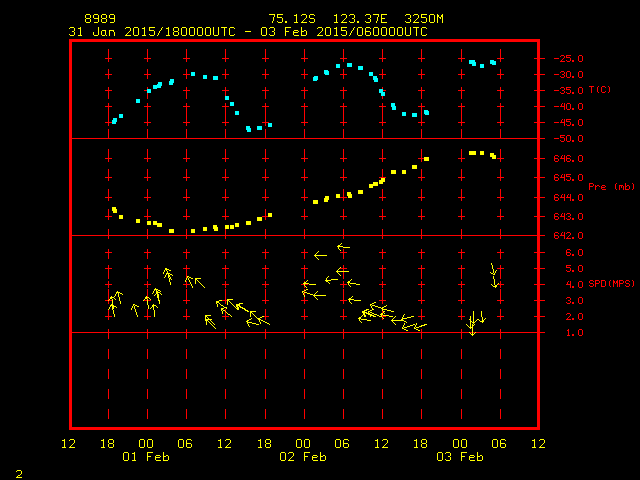Click the 646.0 pressure tick label

click(x=569, y=158)
